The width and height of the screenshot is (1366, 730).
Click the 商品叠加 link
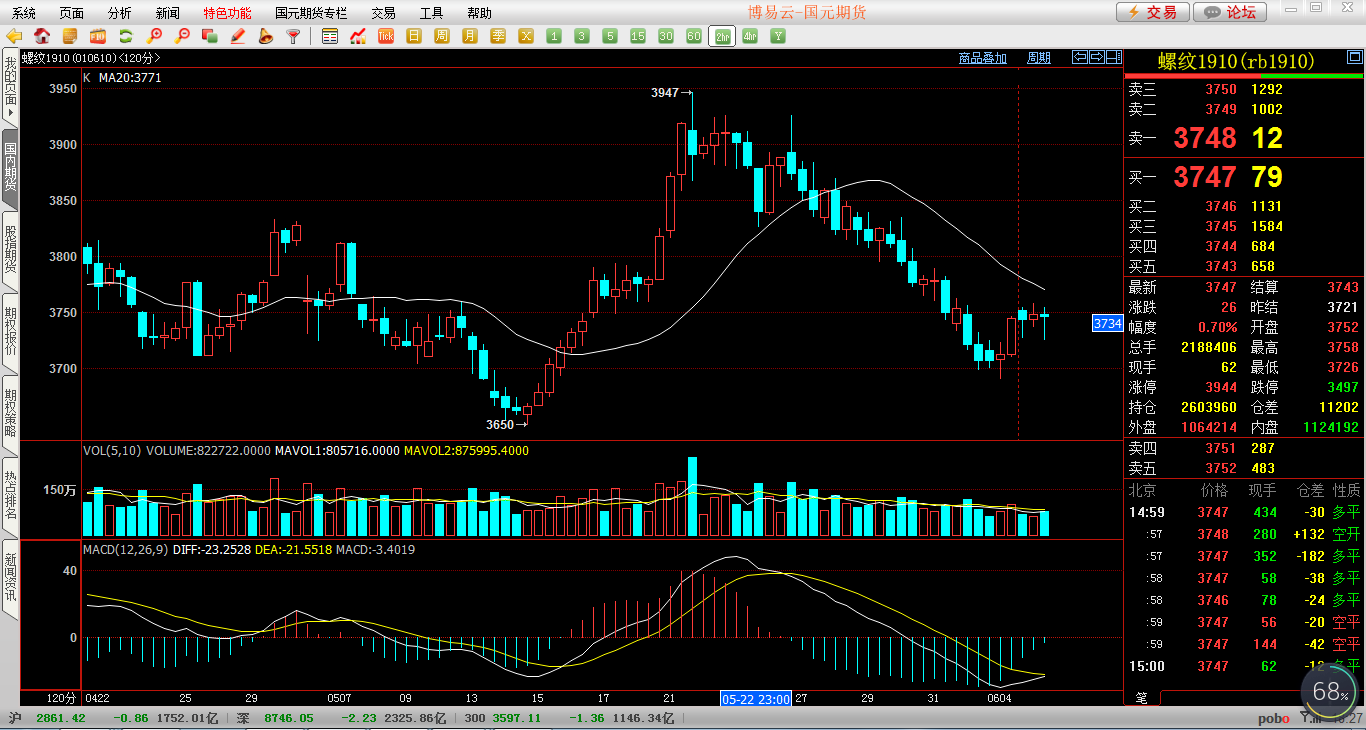point(982,58)
